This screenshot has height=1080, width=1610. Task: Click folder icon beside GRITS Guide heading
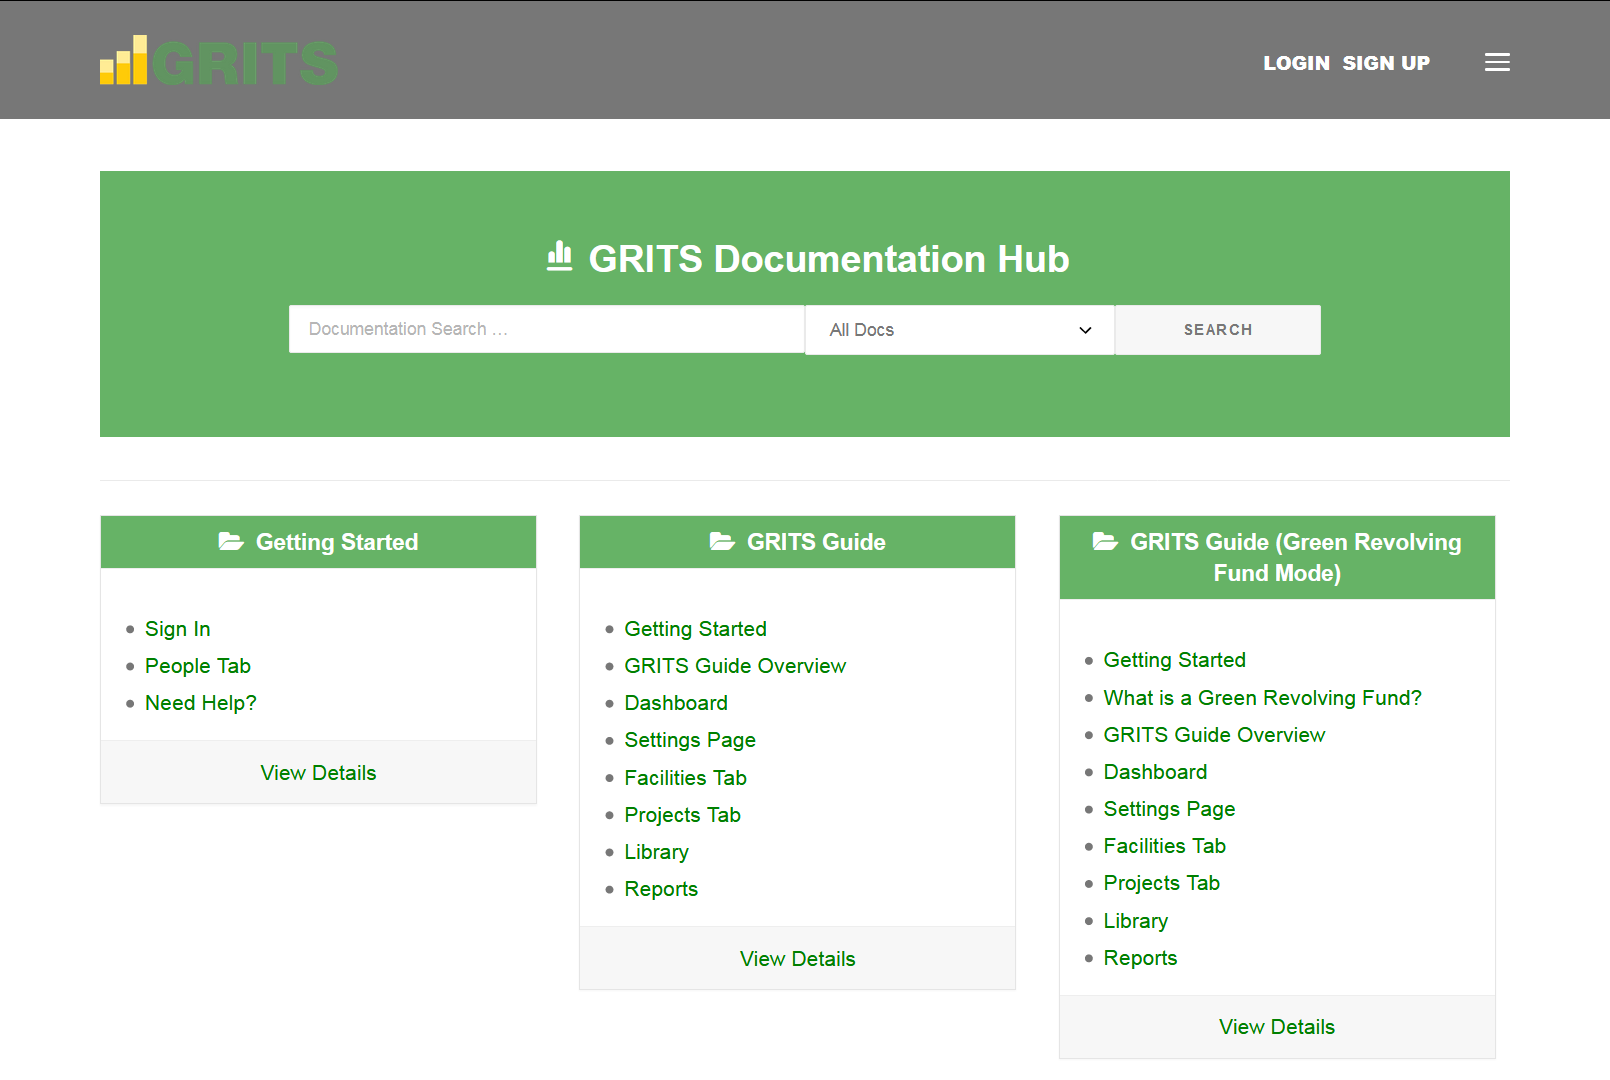(x=722, y=542)
